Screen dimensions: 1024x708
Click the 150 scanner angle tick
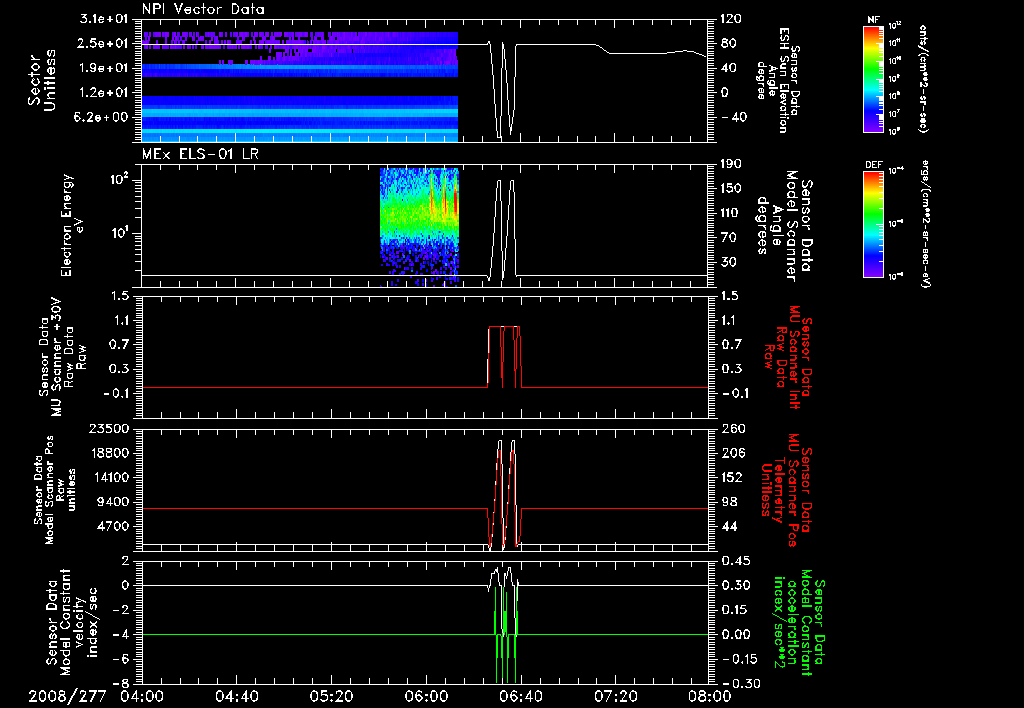pos(733,188)
